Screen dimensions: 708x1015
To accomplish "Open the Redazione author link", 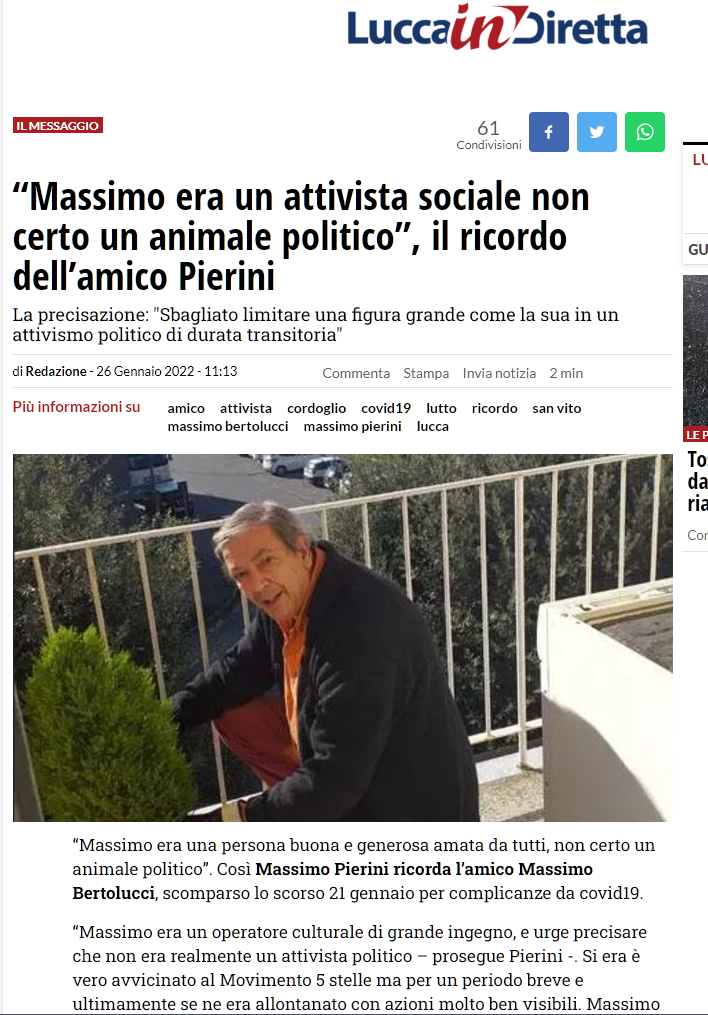I will [56, 372].
